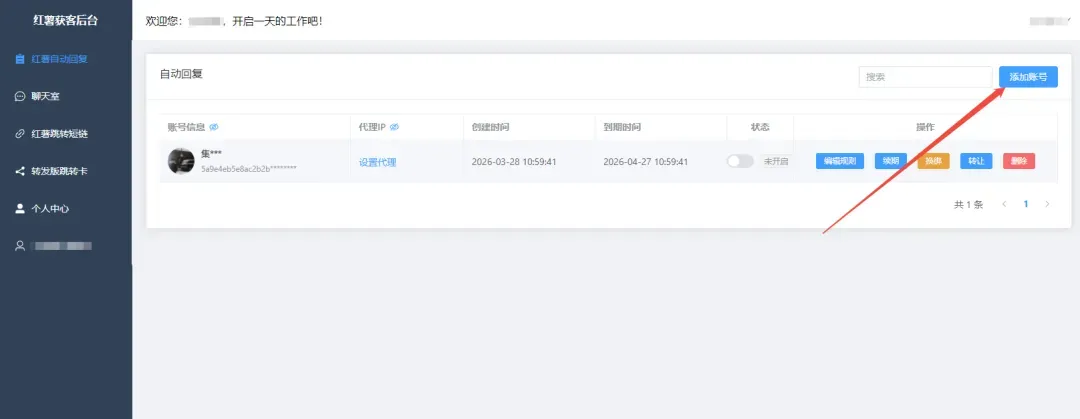Click the red 删除 button

click(x=1019, y=161)
